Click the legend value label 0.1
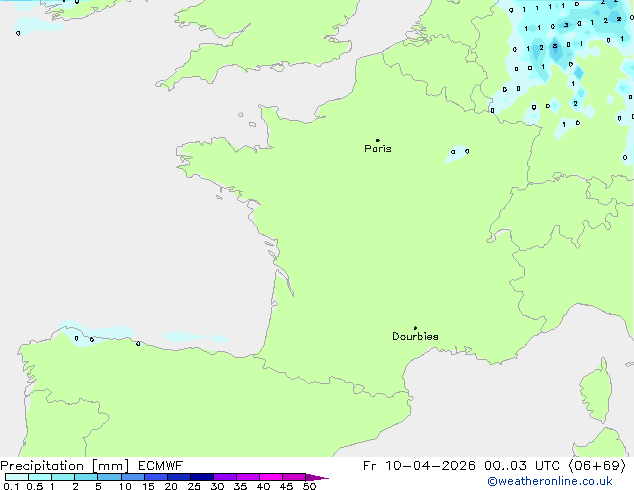The height and width of the screenshot is (490, 634). click(11, 486)
